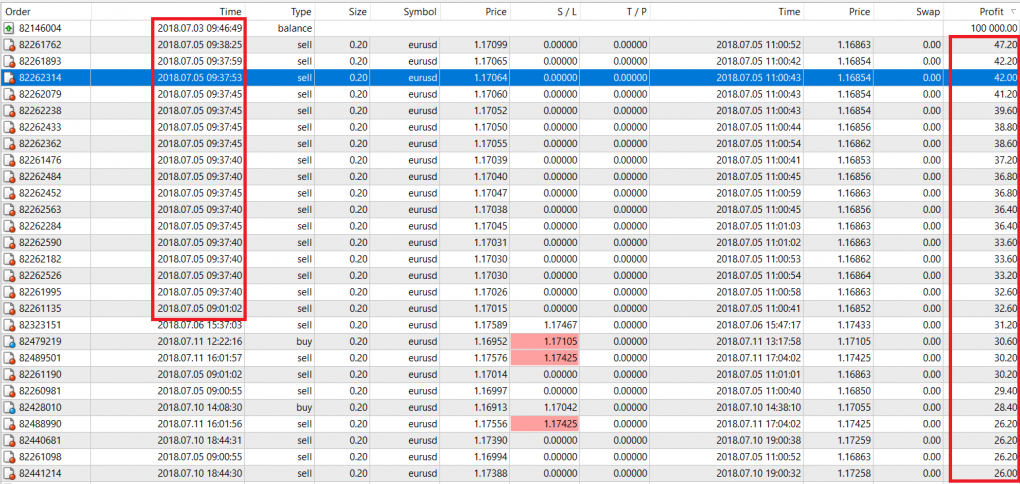The height and width of the screenshot is (484, 1020).
Task: Click the open price 1.16952
Action: click(x=489, y=341)
